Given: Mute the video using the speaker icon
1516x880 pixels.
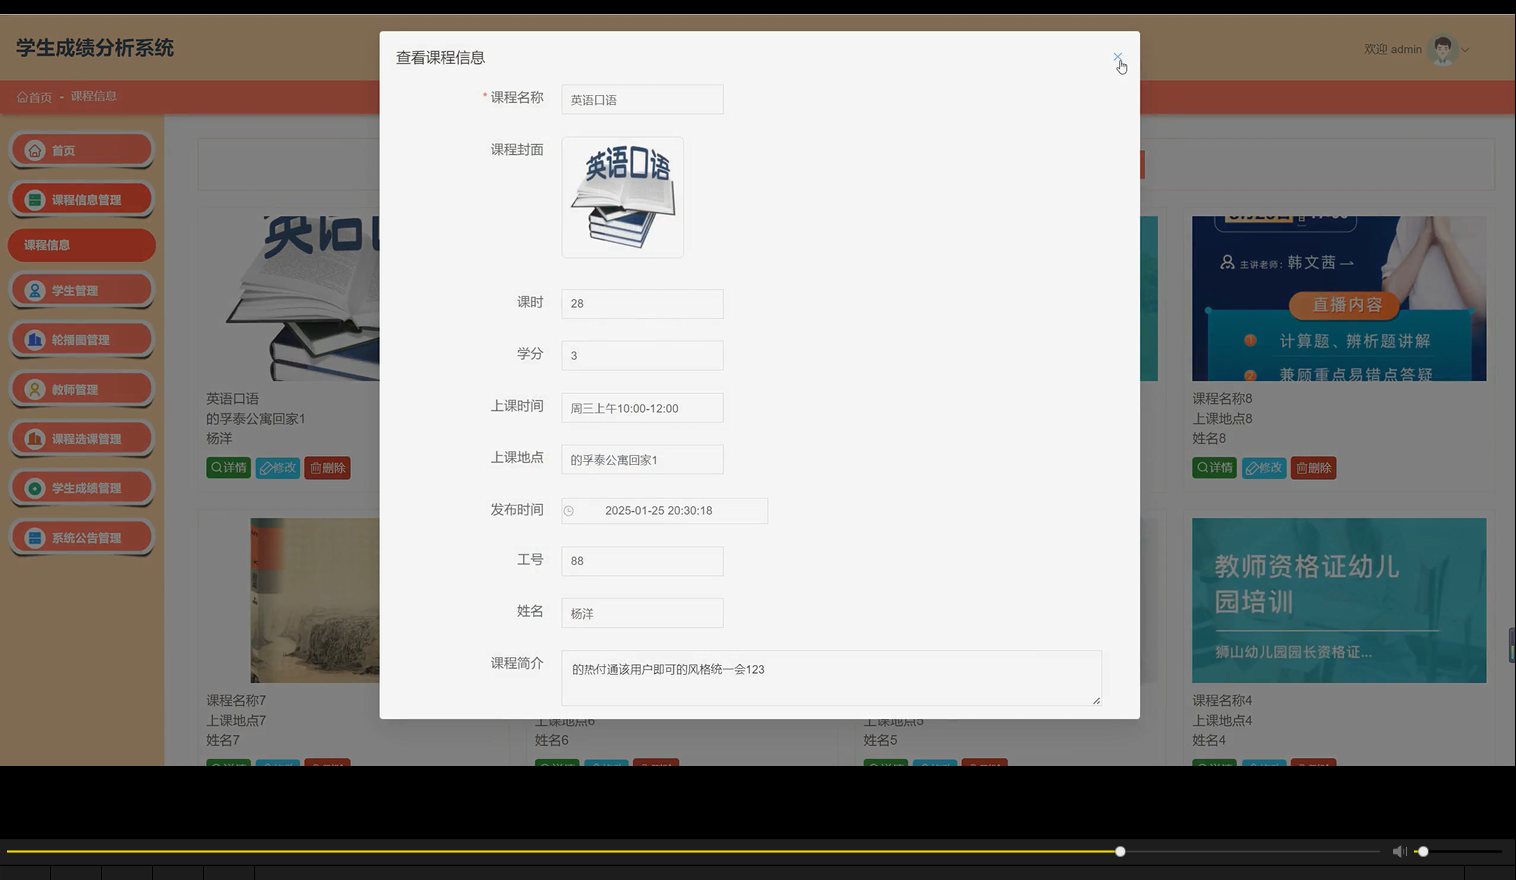Looking at the screenshot, I should coord(1399,851).
